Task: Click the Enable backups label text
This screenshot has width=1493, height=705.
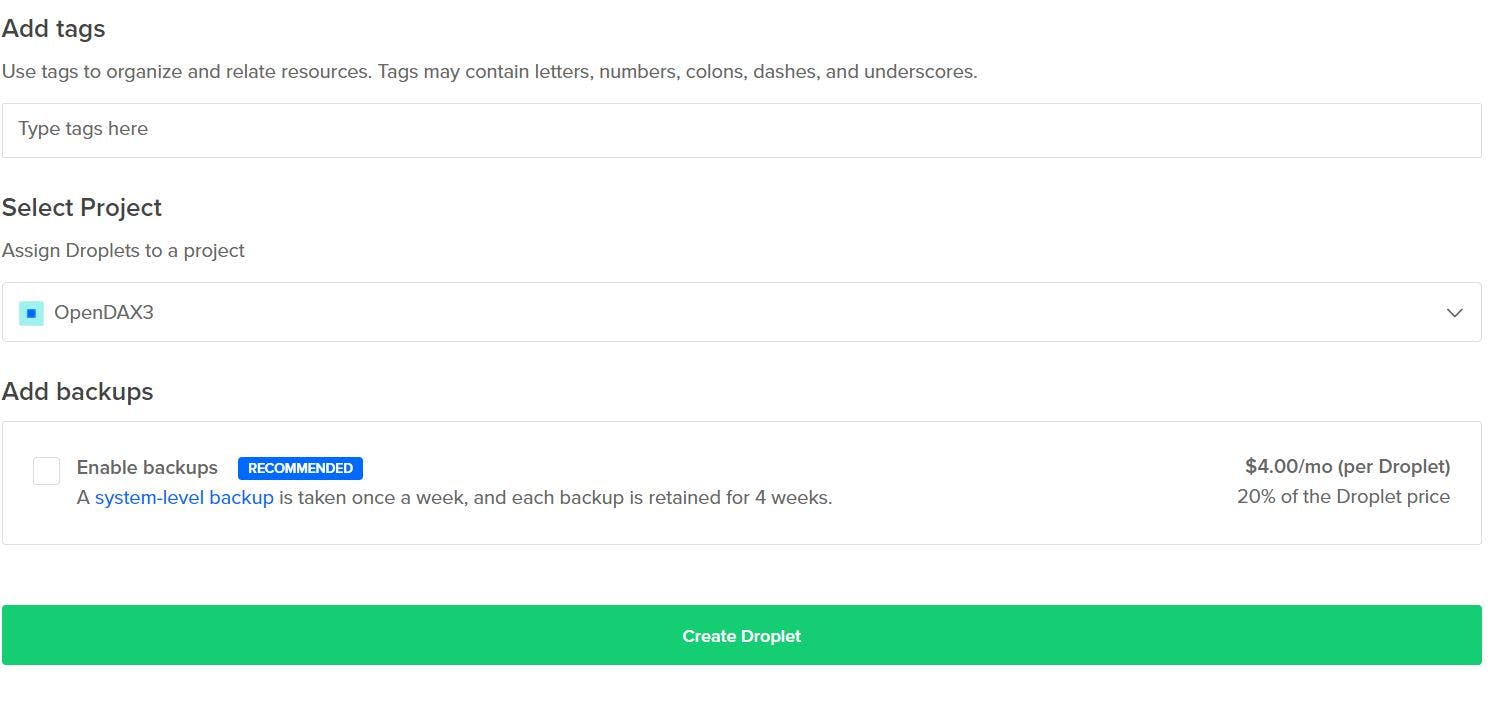Action: pos(147,467)
